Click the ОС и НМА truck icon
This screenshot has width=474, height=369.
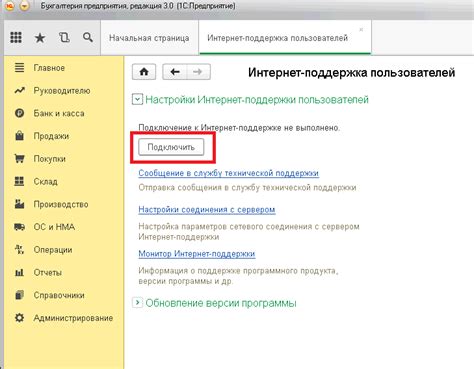coord(20,227)
